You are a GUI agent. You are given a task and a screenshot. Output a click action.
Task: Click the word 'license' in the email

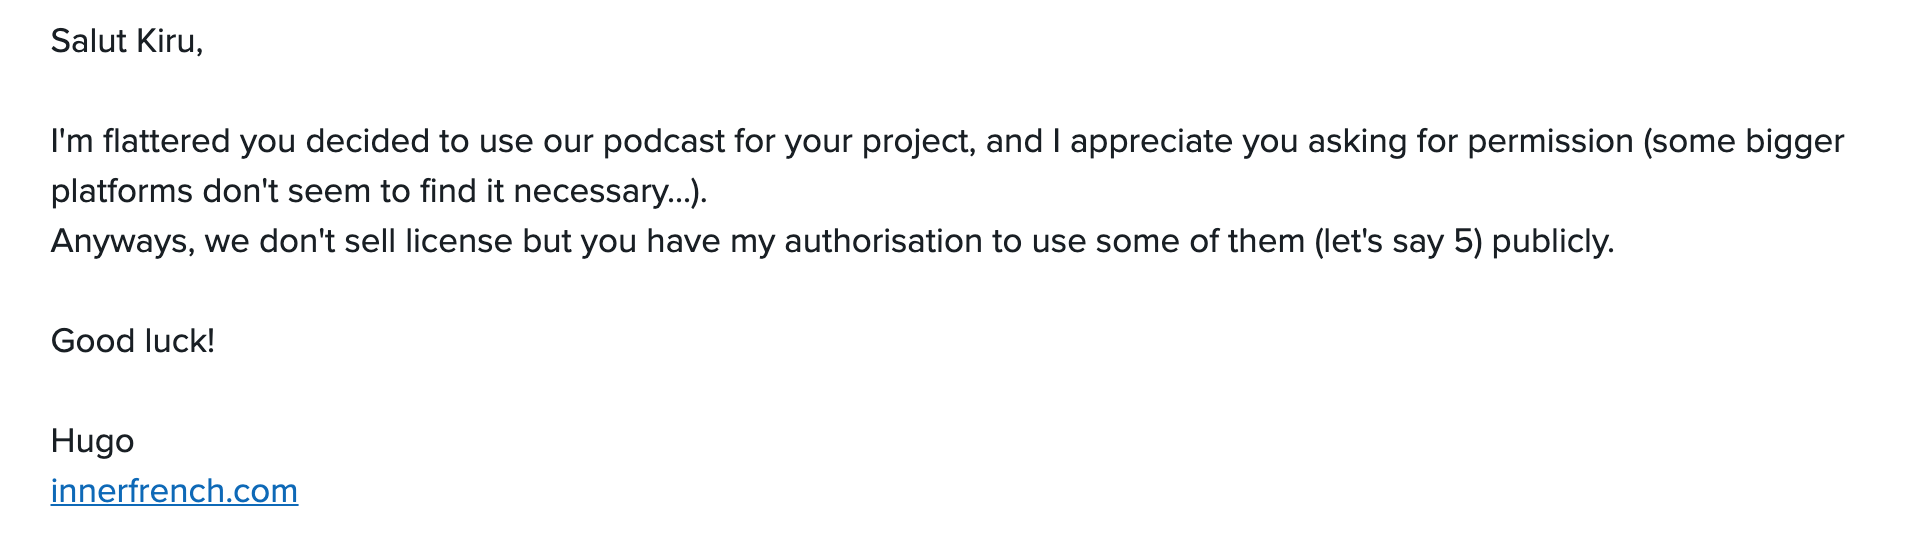pyautogui.click(x=458, y=241)
